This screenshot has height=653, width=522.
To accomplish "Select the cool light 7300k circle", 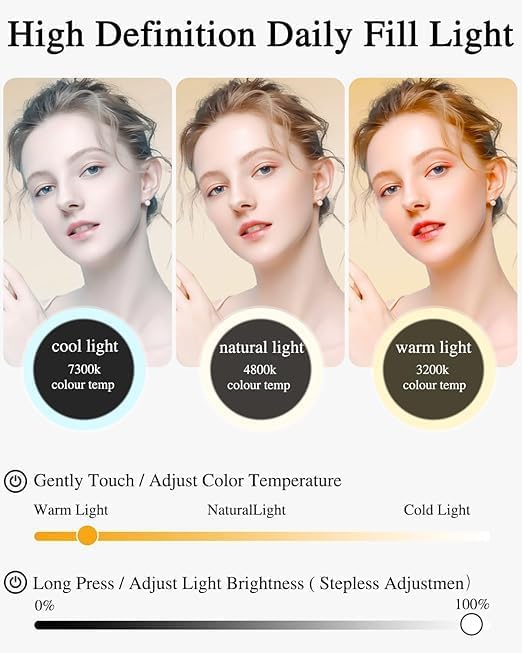I will 84,369.
